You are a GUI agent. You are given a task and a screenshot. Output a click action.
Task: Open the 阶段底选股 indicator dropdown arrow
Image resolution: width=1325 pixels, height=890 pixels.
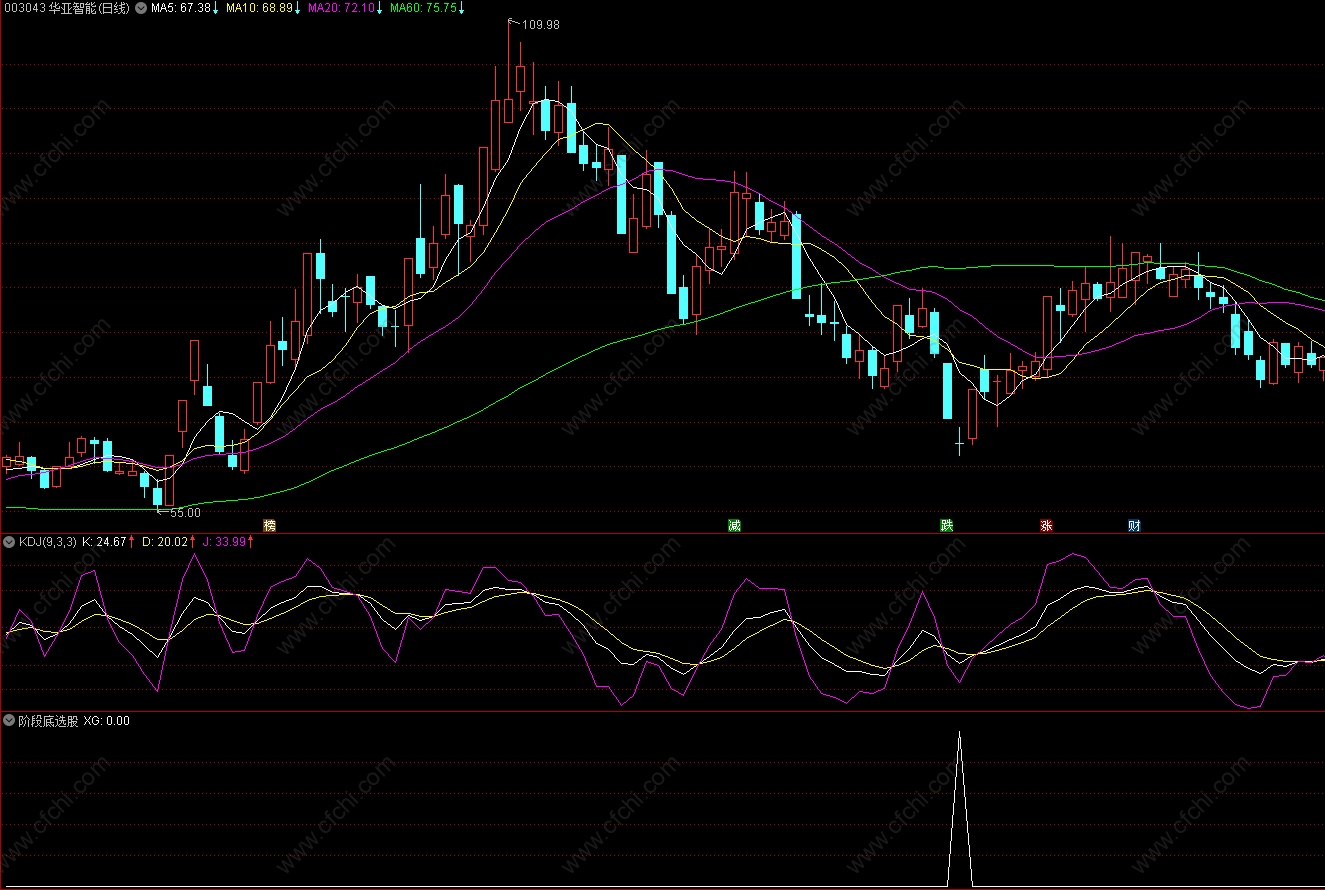10,720
